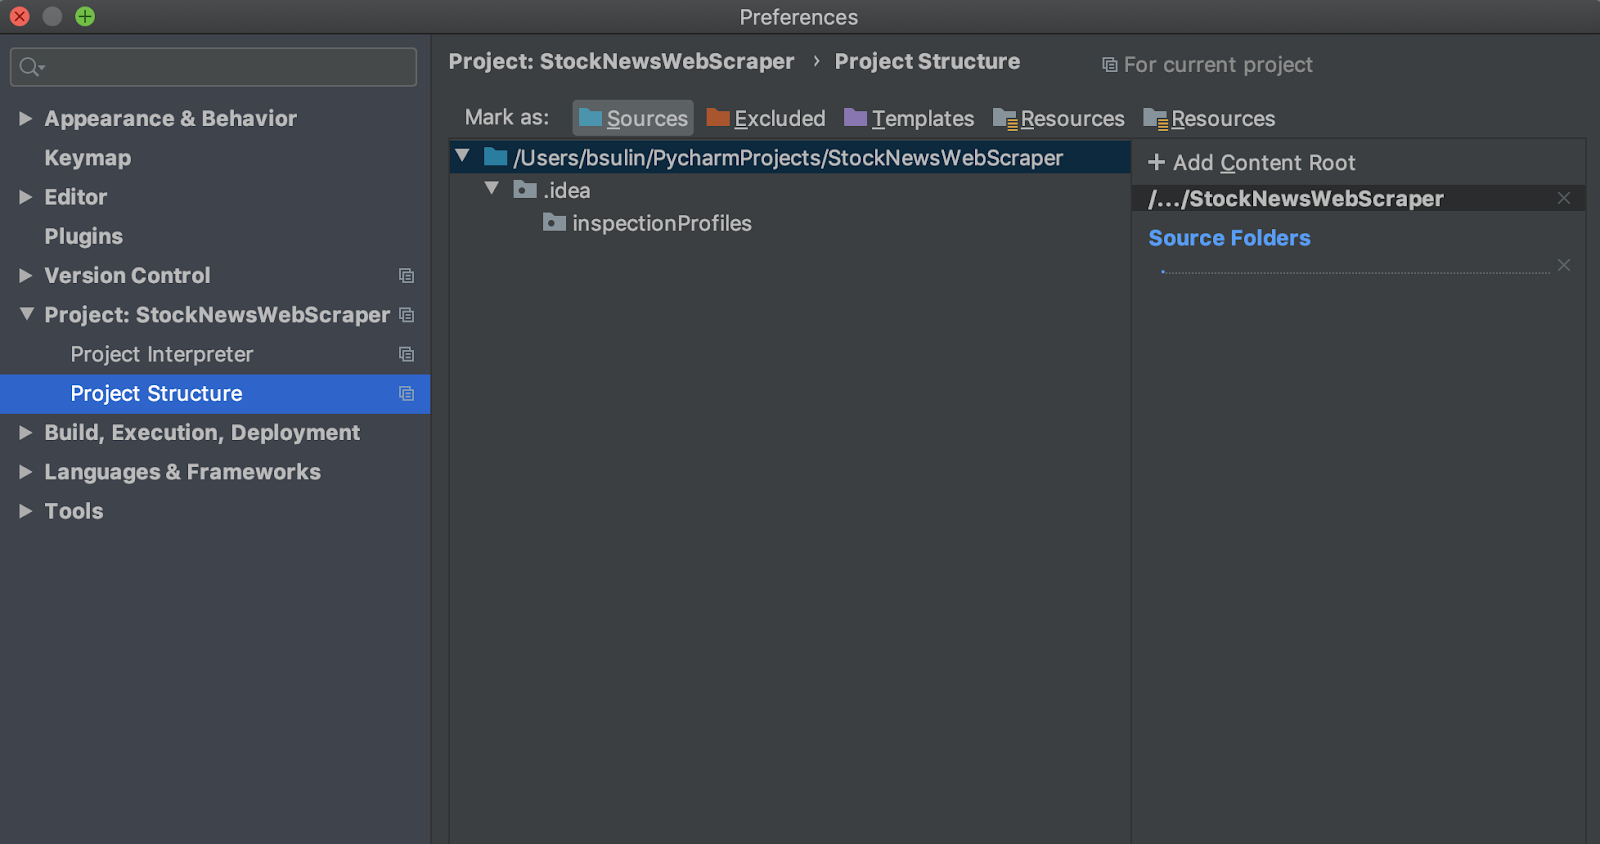
Task: Click the magnifier icon in the search field
Action: (x=30, y=67)
